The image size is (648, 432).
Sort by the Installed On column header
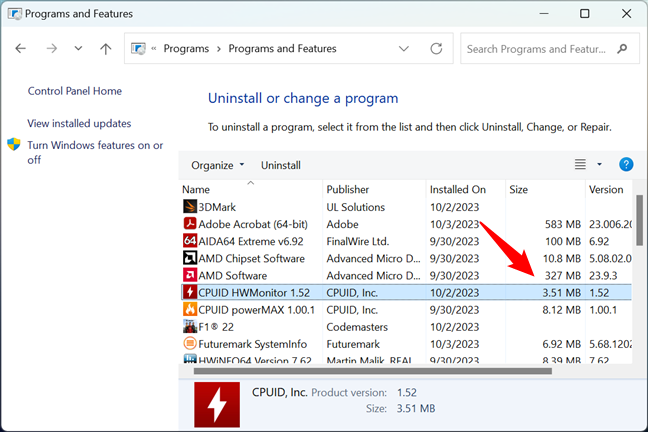click(466, 189)
